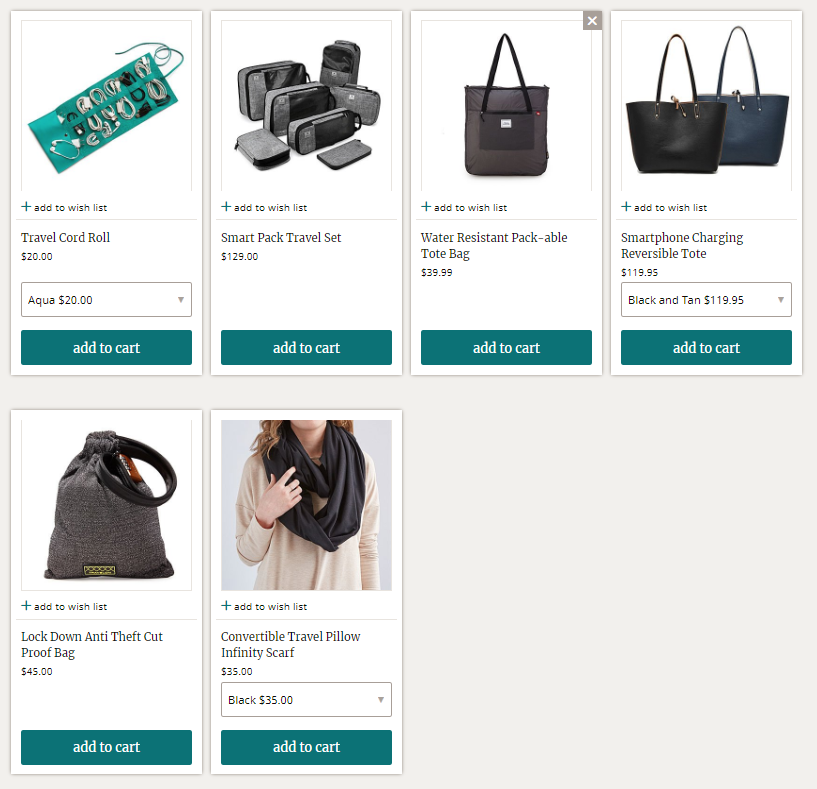View the gray packing cubes product image

[306, 106]
